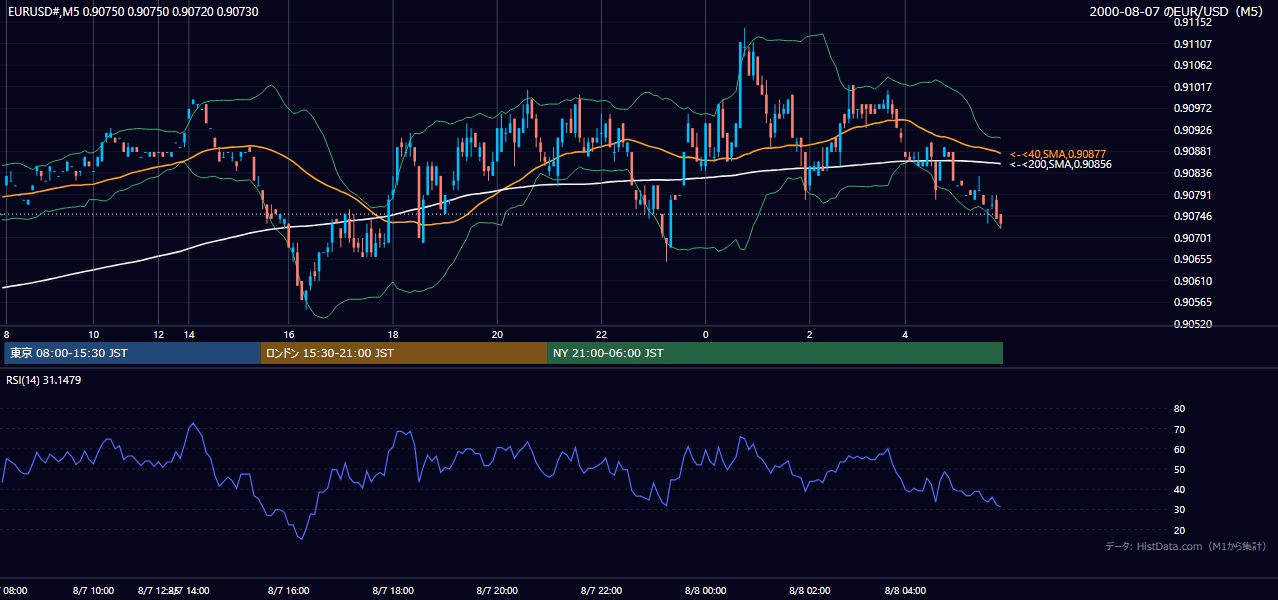1278x600 pixels.
Task: Click price axis label 0.90655
Action: [1192, 259]
